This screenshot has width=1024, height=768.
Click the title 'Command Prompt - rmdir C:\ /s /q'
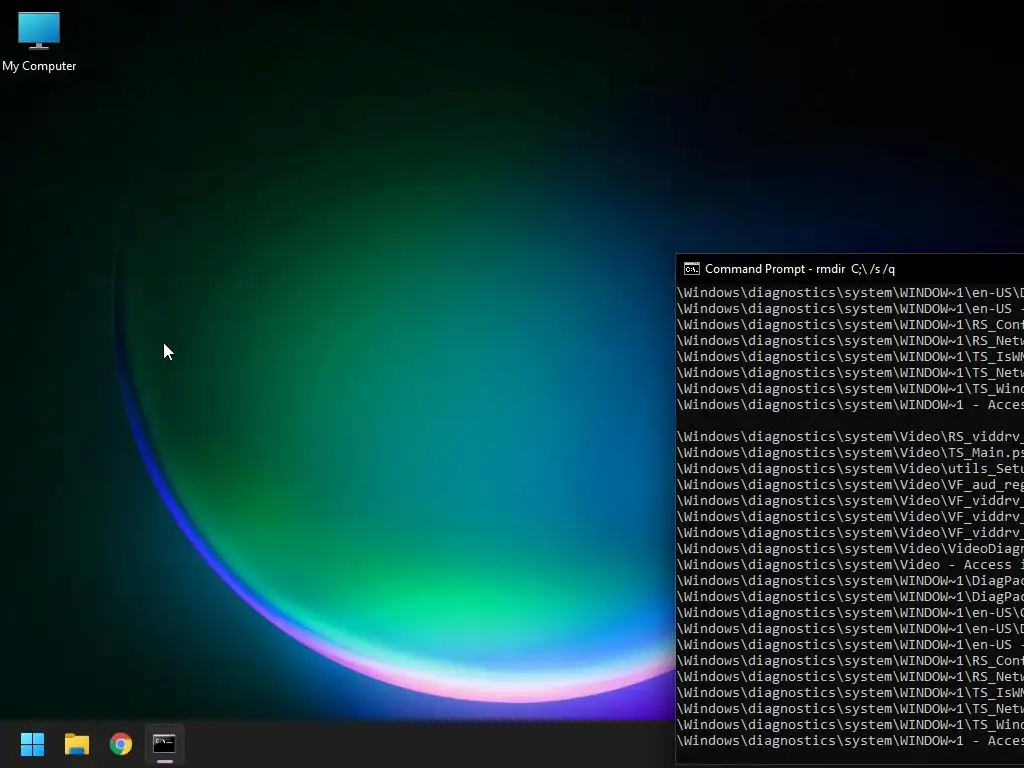800,269
